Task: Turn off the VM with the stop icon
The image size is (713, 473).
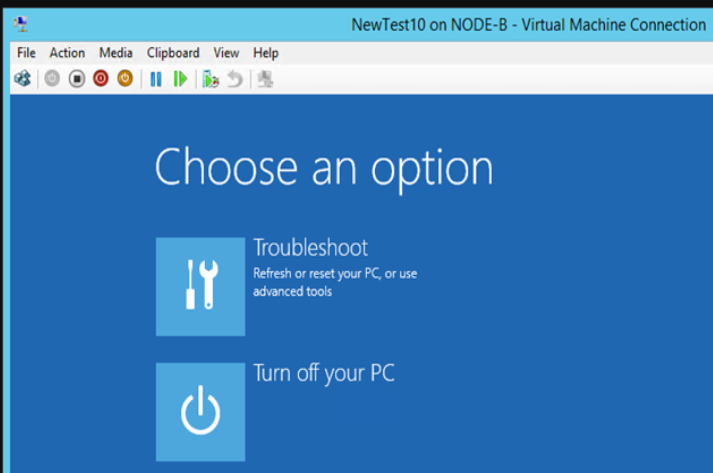Action: (x=77, y=79)
